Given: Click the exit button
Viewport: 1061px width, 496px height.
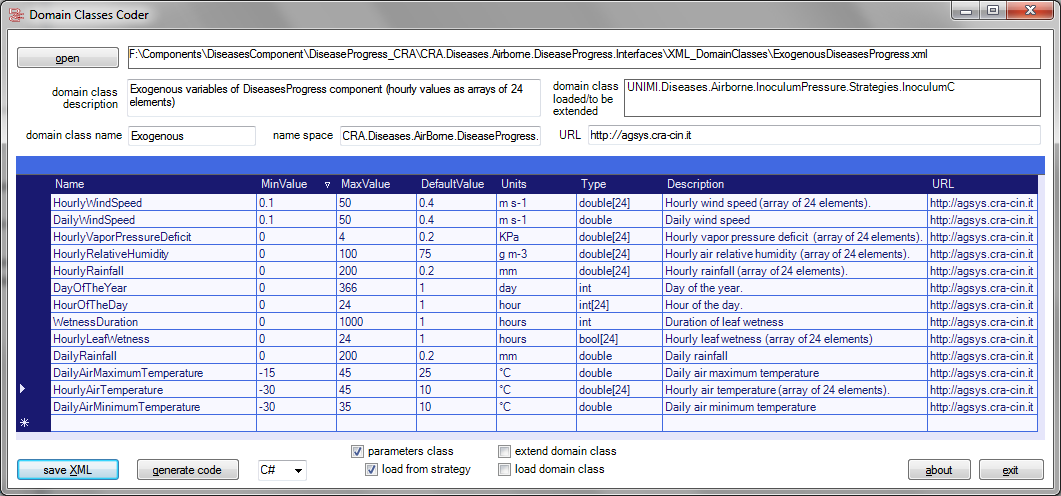Looking at the screenshot, I should tap(1010, 470).
